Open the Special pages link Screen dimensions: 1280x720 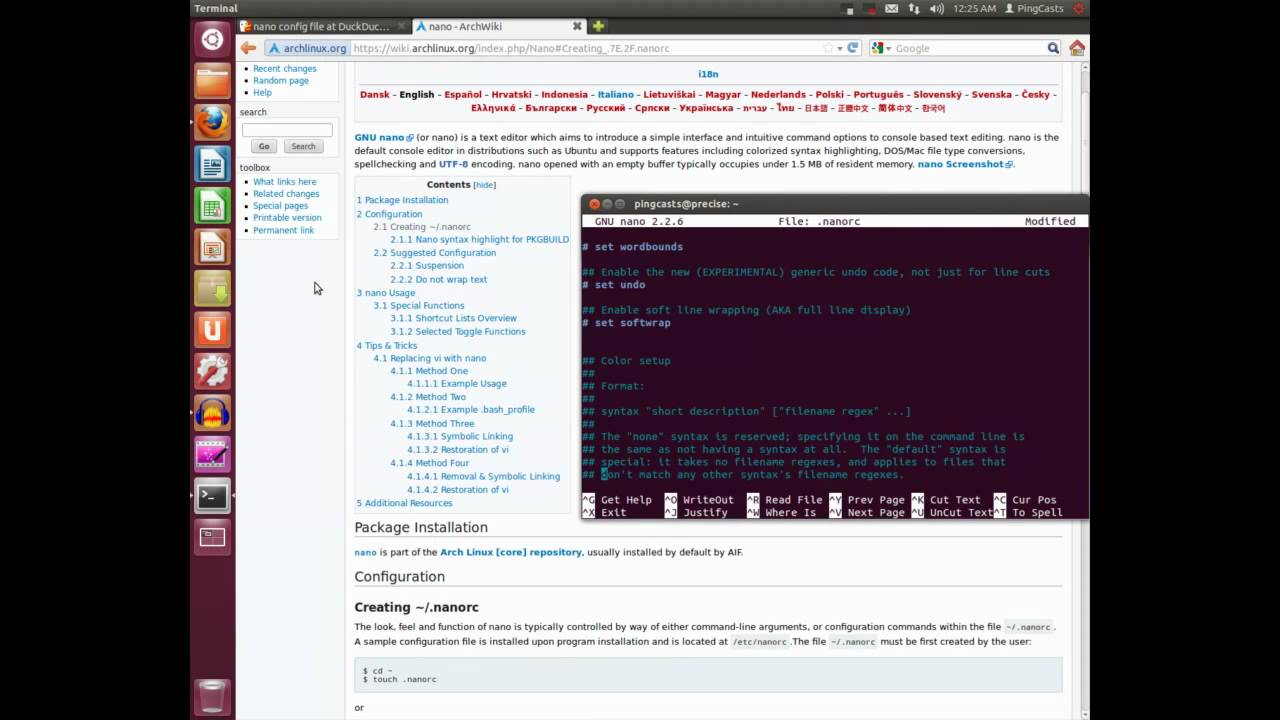coord(281,206)
